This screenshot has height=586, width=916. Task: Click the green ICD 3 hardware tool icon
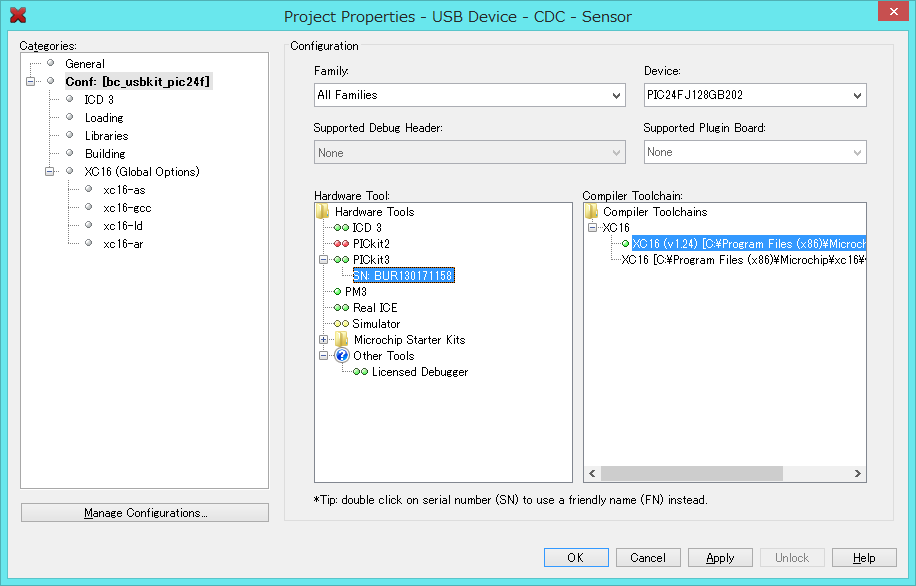pos(341,228)
